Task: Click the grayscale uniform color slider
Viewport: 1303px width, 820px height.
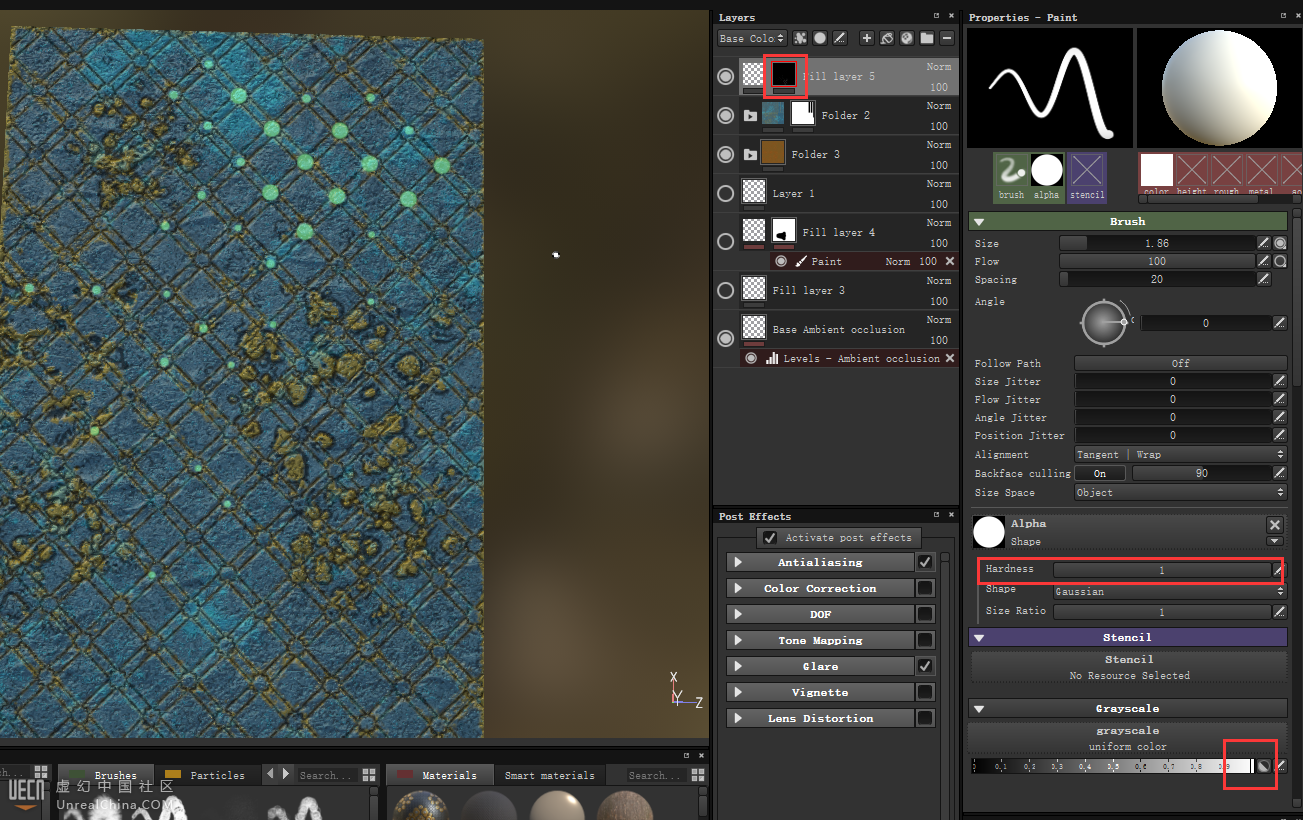Action: click(1110, 766)
